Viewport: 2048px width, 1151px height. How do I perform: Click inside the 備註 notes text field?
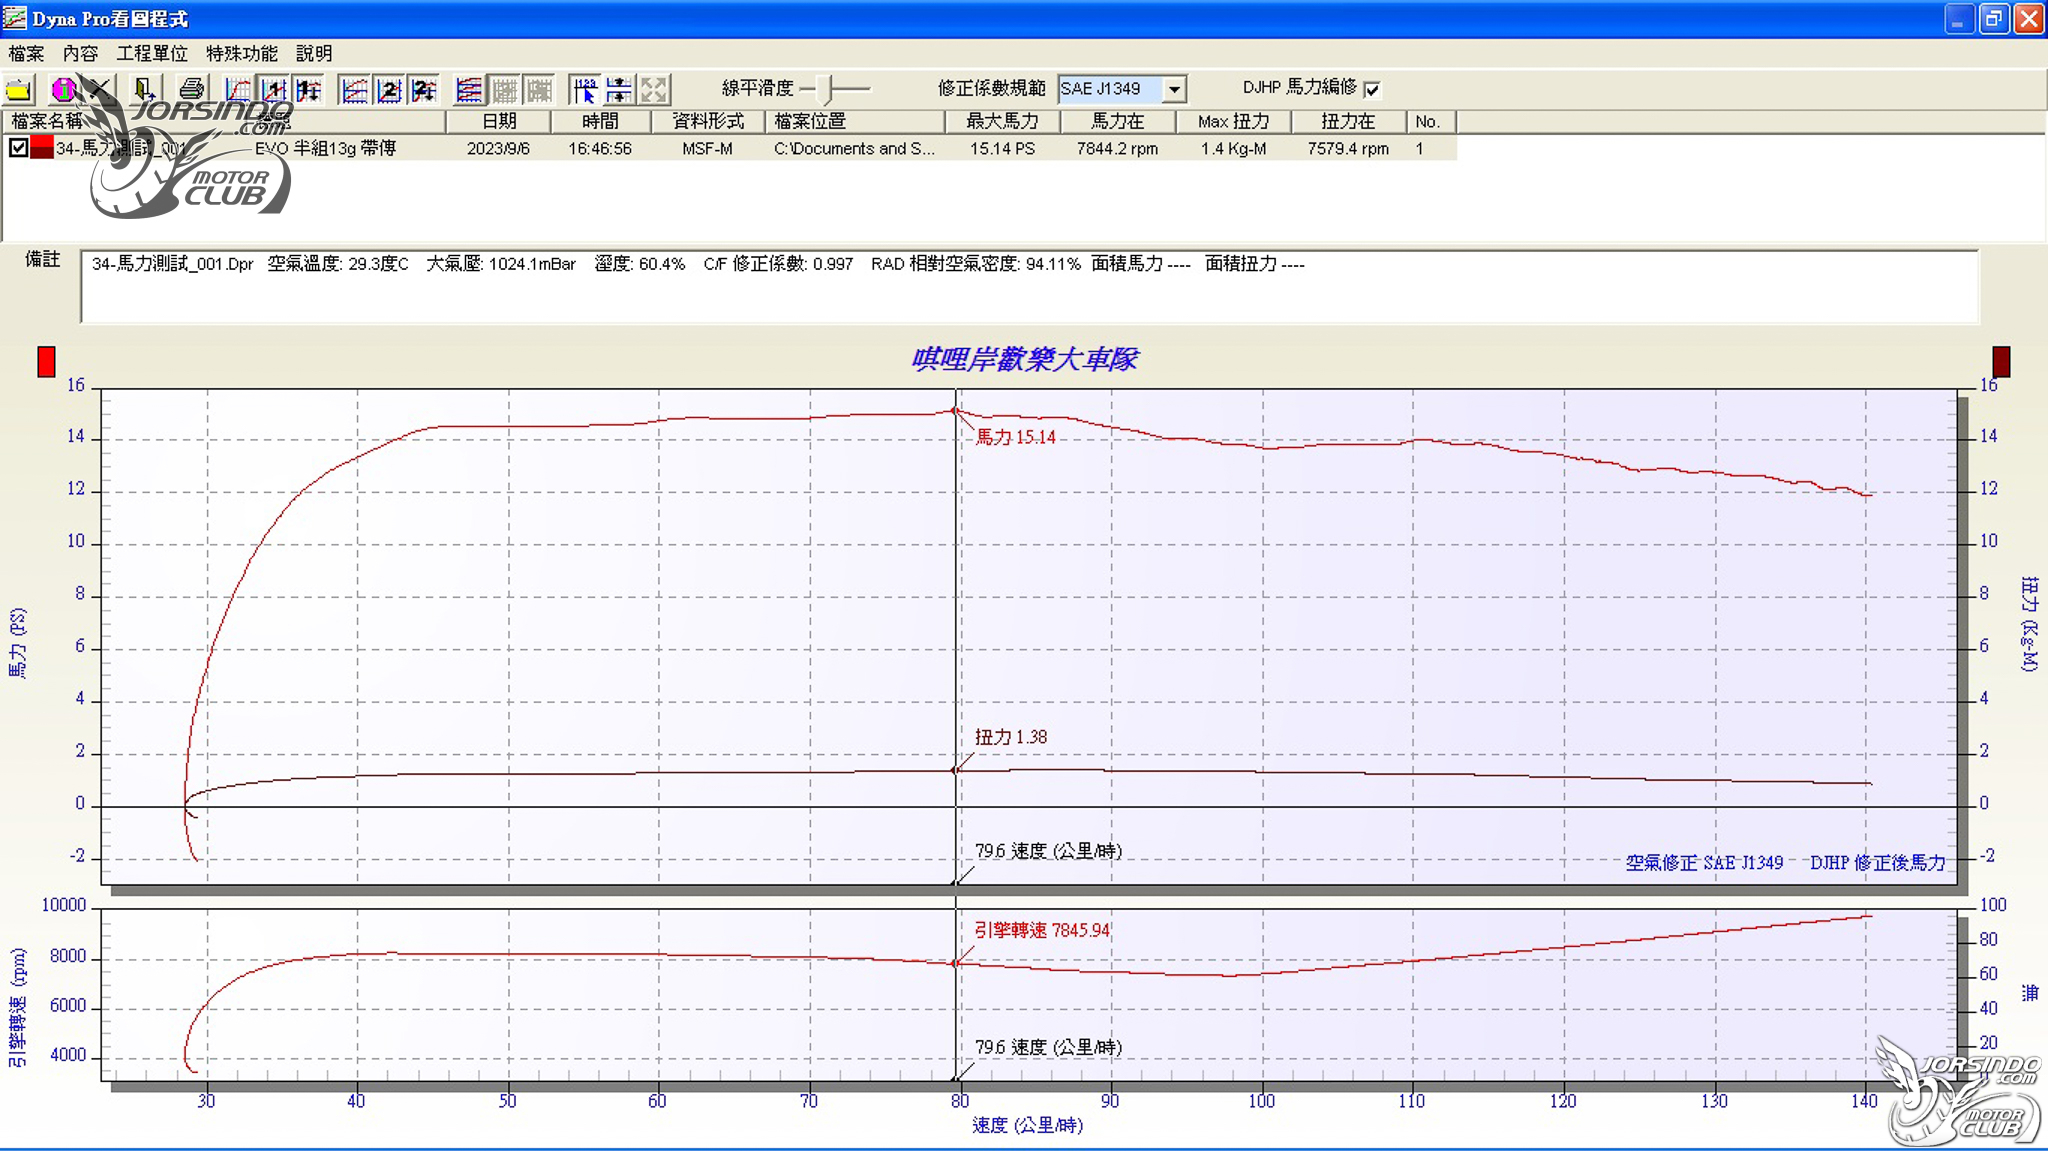1029,287
